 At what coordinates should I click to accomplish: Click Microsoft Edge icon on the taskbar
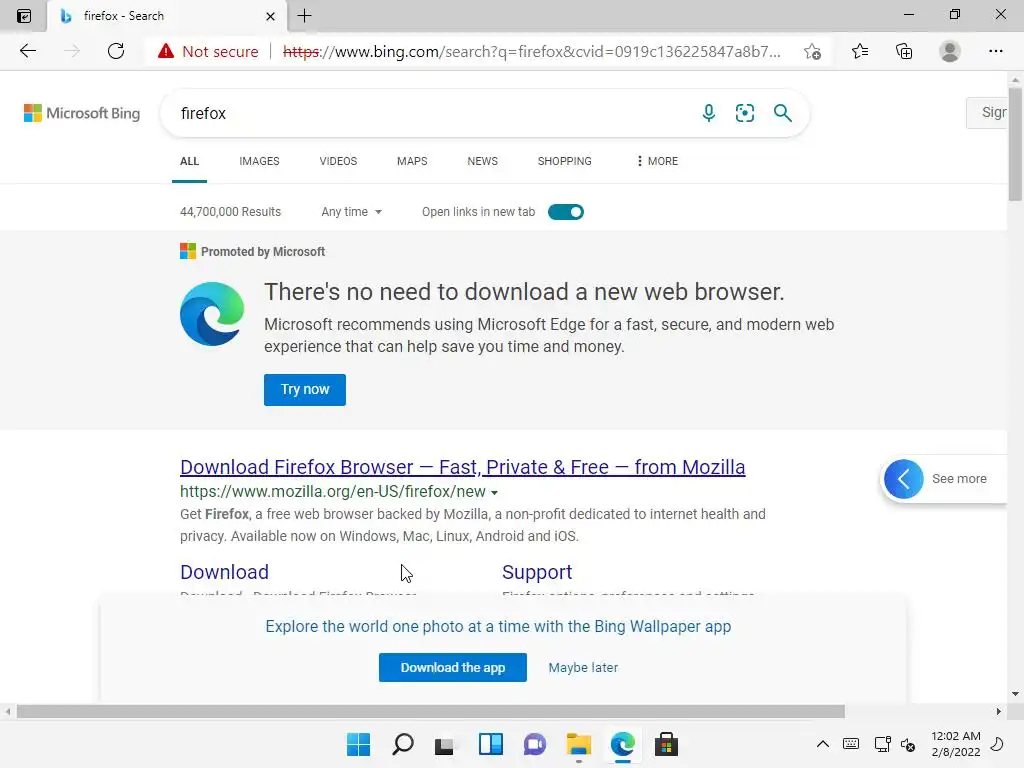(x=622, y=744)
